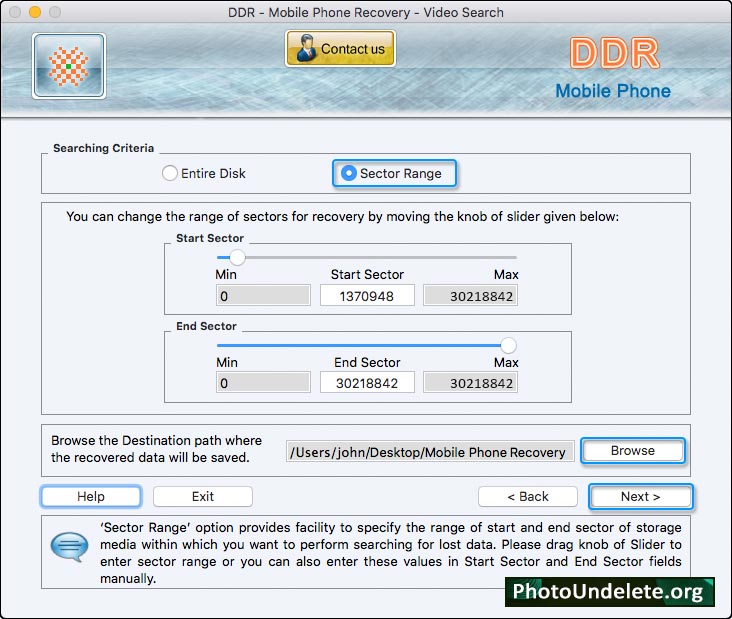The height and width of the screenshot is (619, 732).
Task: Click the DDR application logo icon
Action: pyautogui.click(x=69, y=66)
